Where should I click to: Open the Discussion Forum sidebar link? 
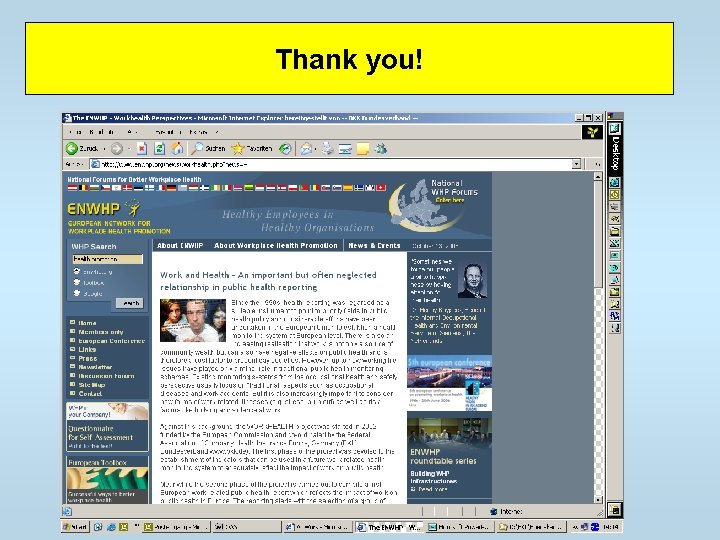click(x=106, y=376)
